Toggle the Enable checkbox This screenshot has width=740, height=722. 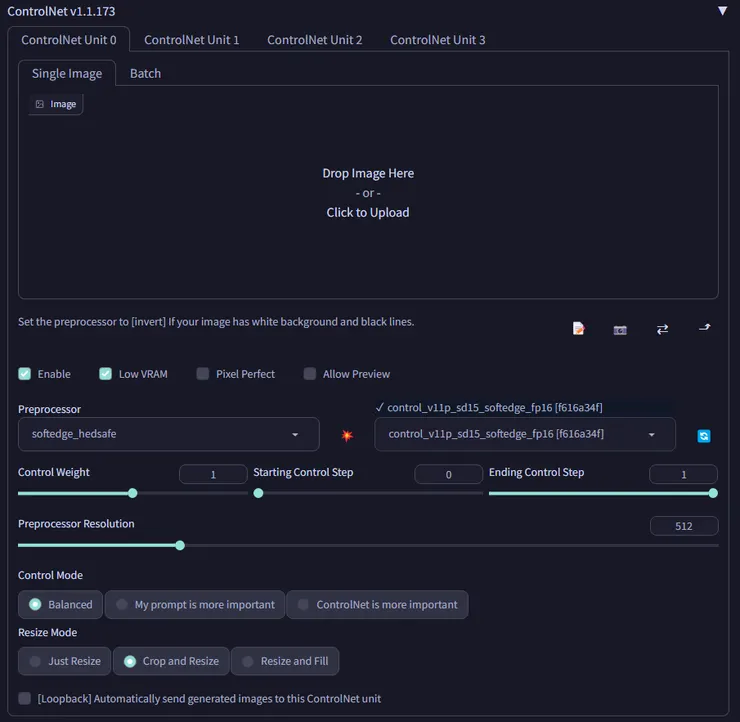click(x=25, y=374)
